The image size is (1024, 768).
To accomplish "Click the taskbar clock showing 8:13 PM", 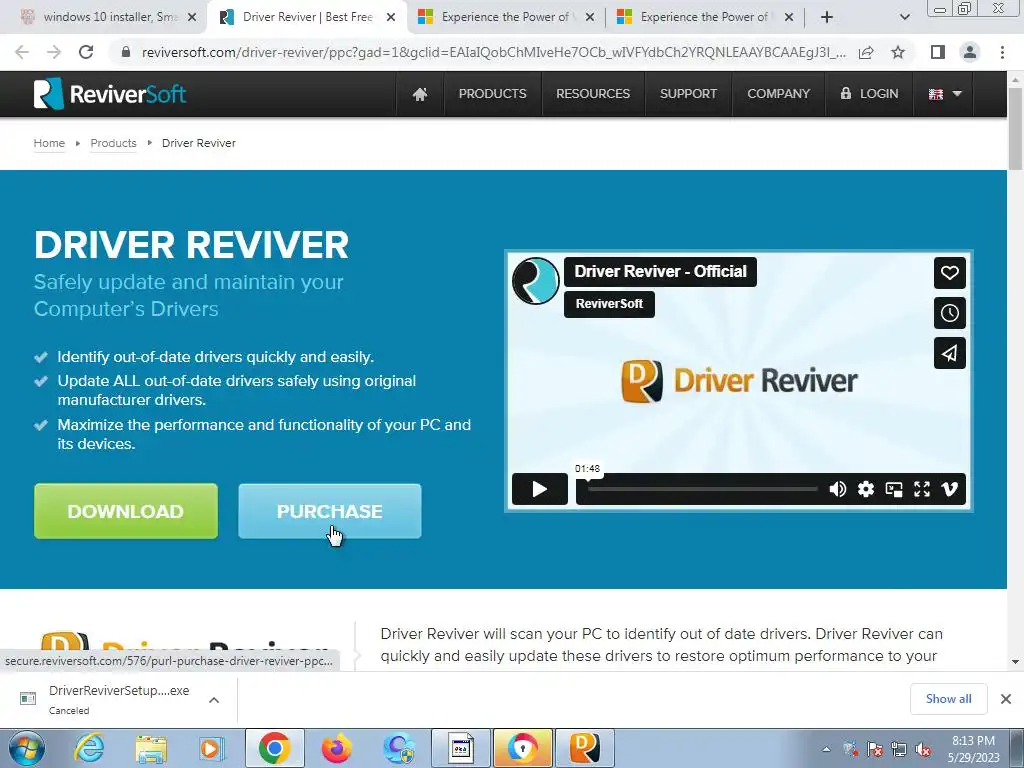I will 973,749.
